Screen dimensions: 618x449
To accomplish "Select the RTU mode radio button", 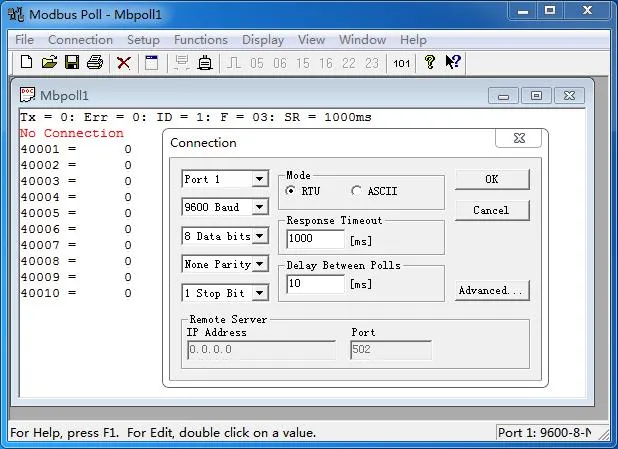I will click(x=290, y=191).
